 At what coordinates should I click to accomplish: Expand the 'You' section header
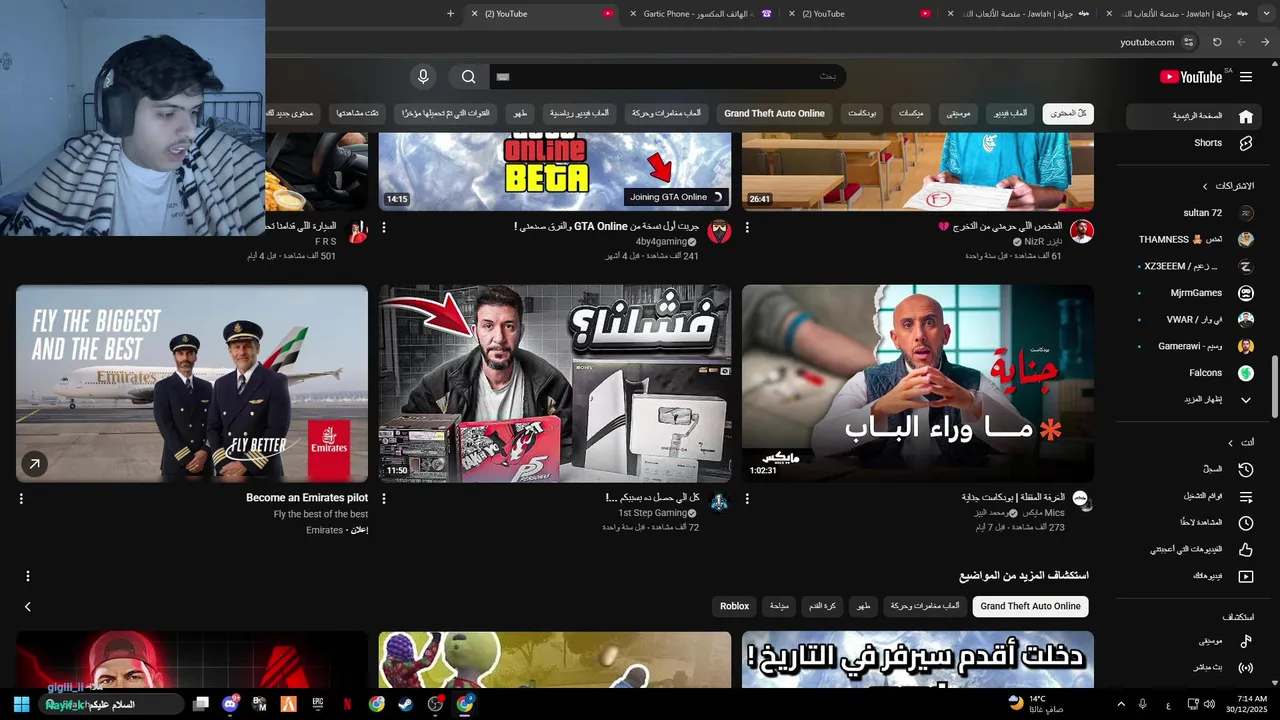pyautogui.click(x=1240, y=442)
